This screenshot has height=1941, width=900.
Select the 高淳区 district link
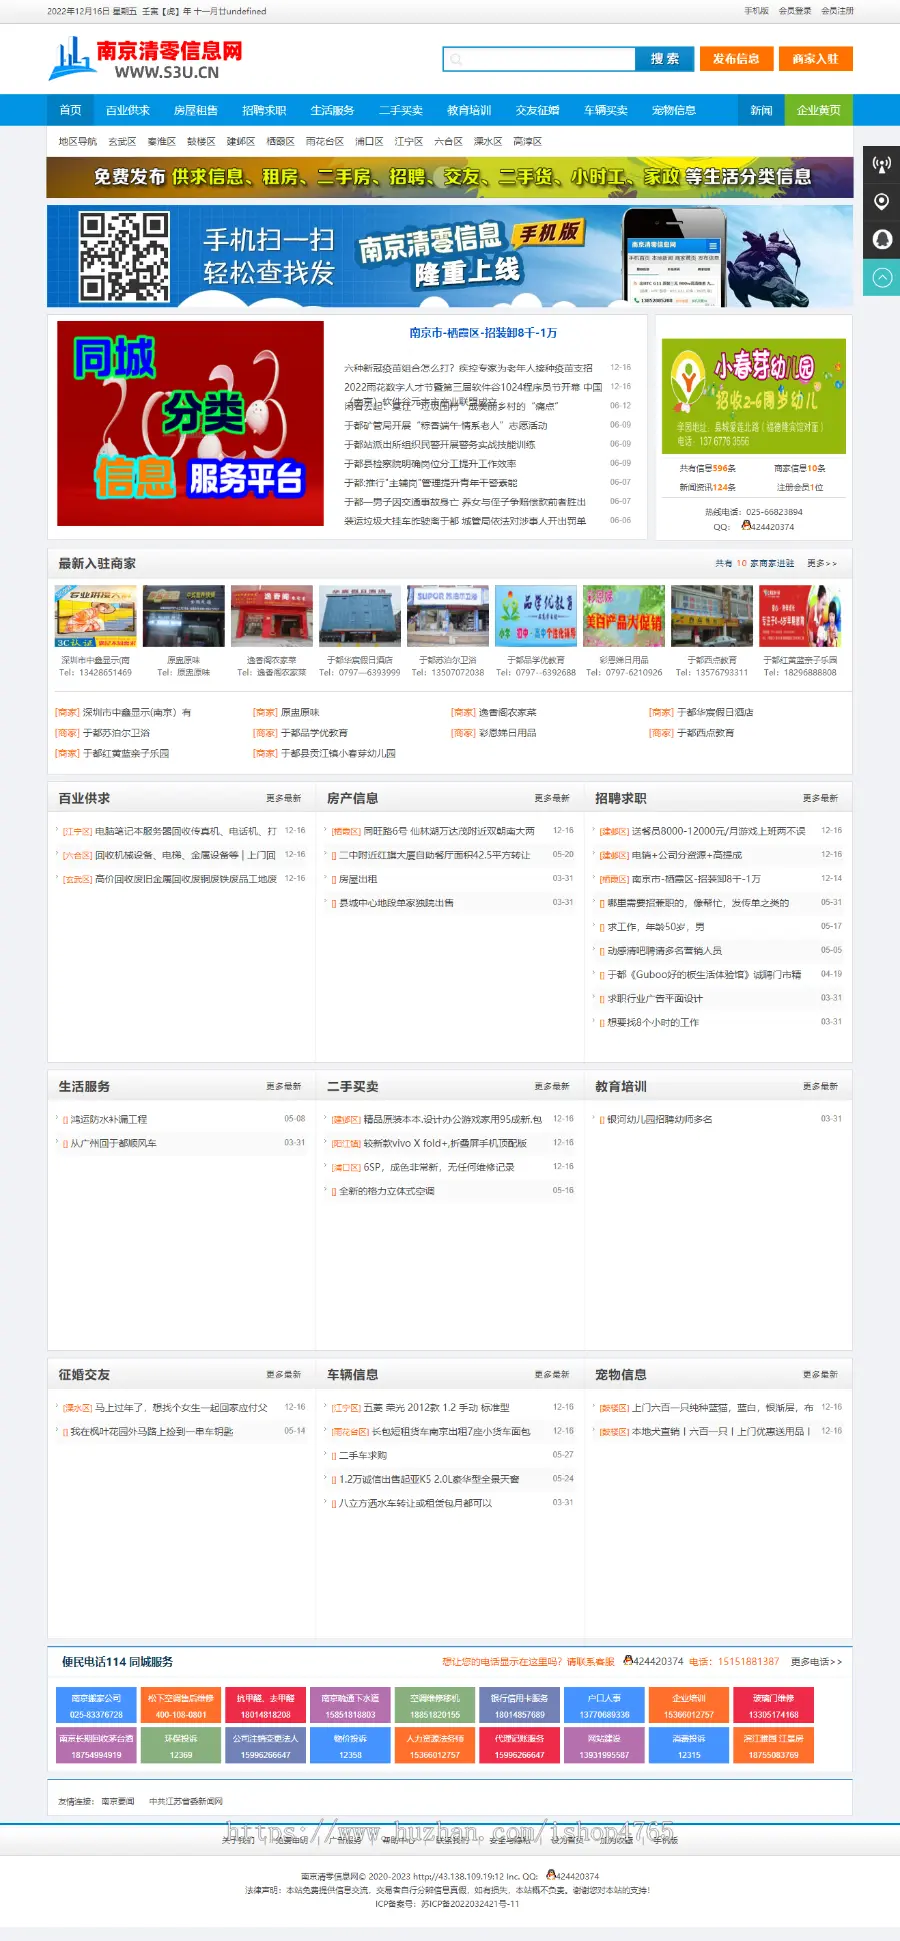click(528, 142)
